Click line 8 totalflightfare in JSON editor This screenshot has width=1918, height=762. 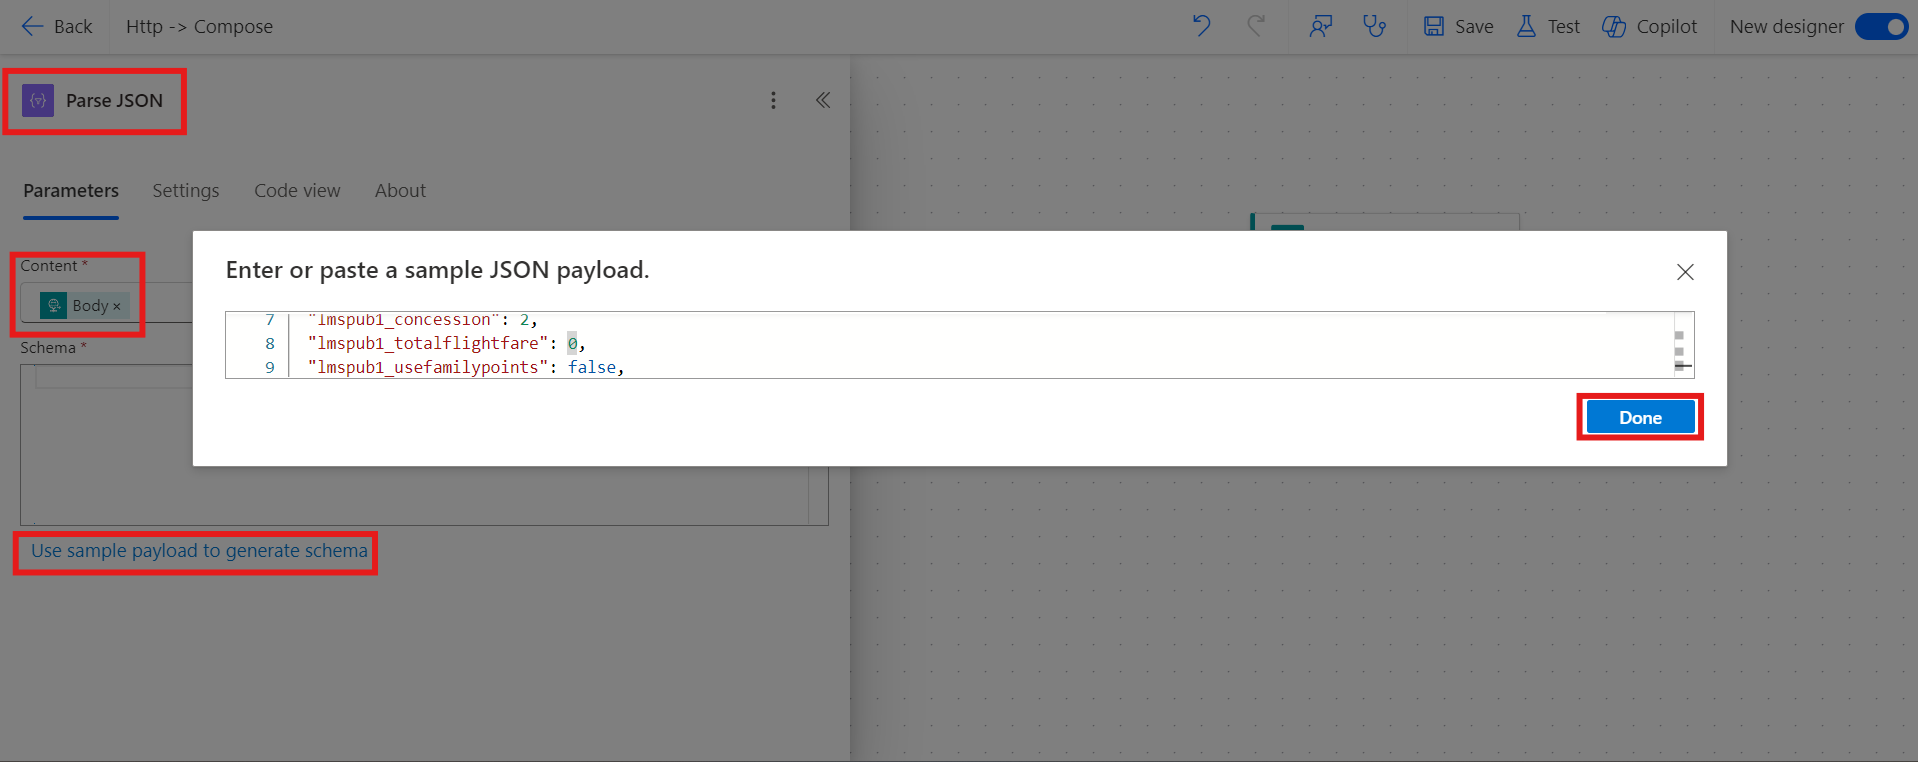428,343
